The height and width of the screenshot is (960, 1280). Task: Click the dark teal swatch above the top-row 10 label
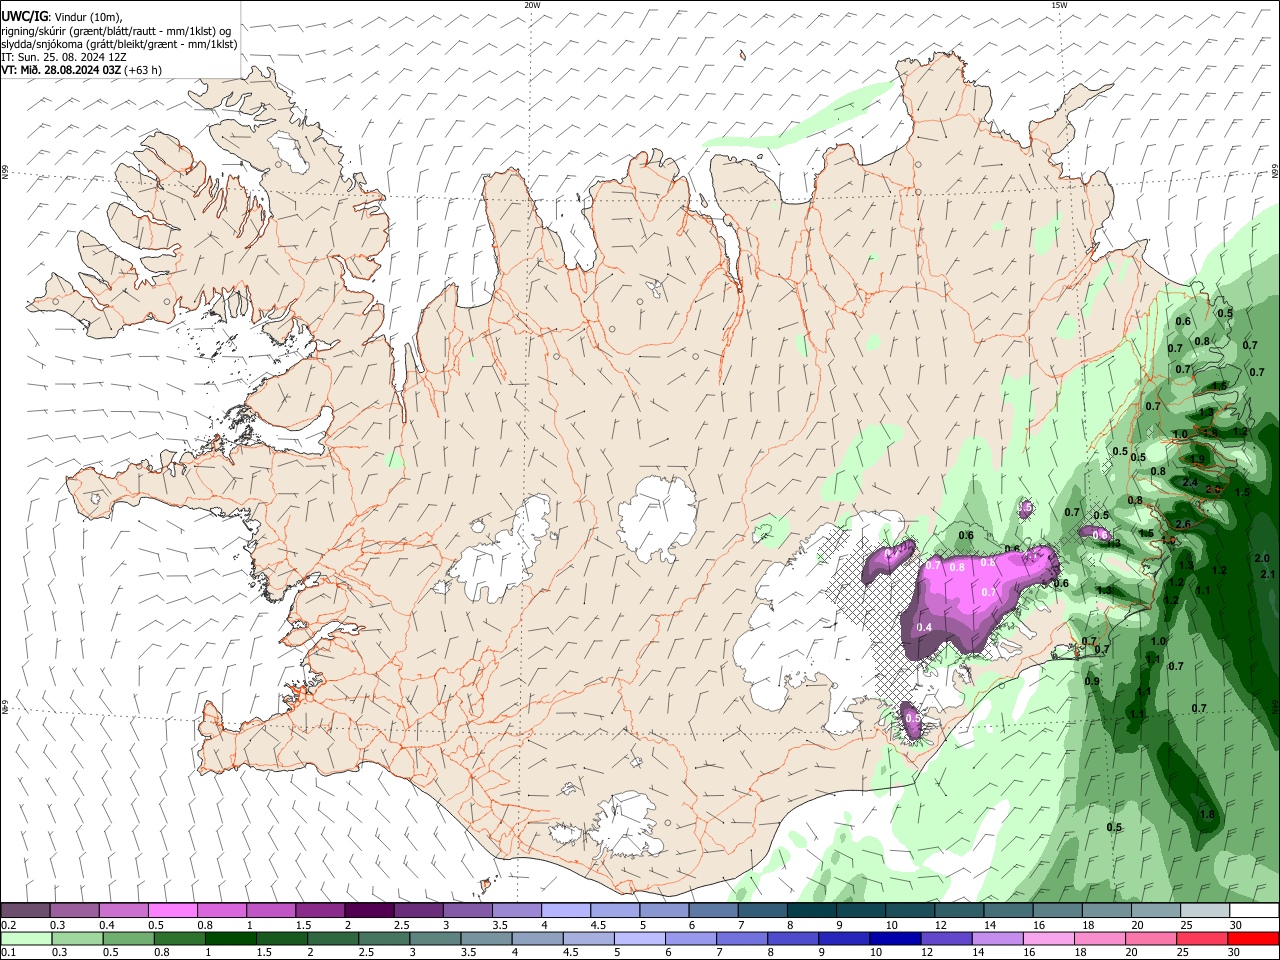click(909, 911)
